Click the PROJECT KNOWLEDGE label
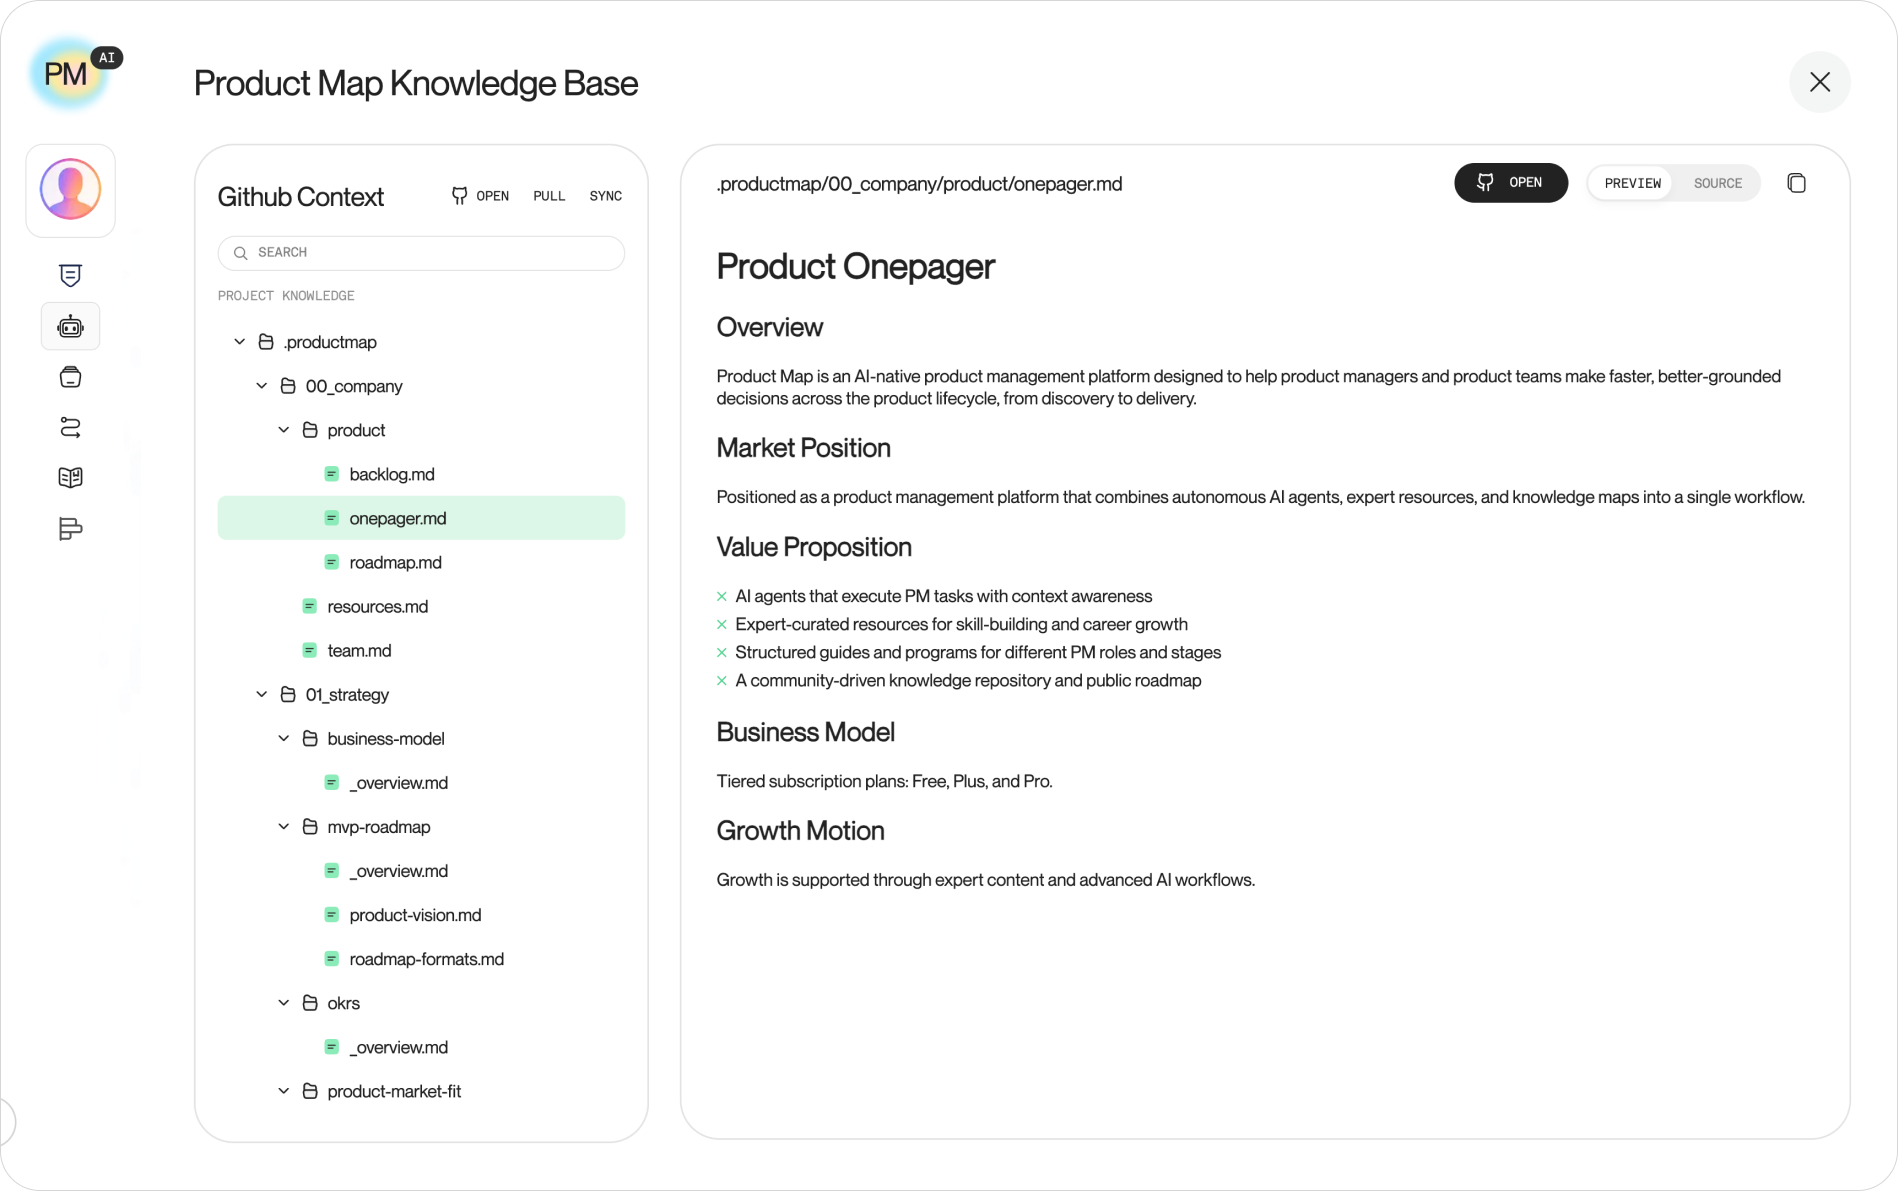This screenshot has width=1898, height=1191. (x=286, y=296)
